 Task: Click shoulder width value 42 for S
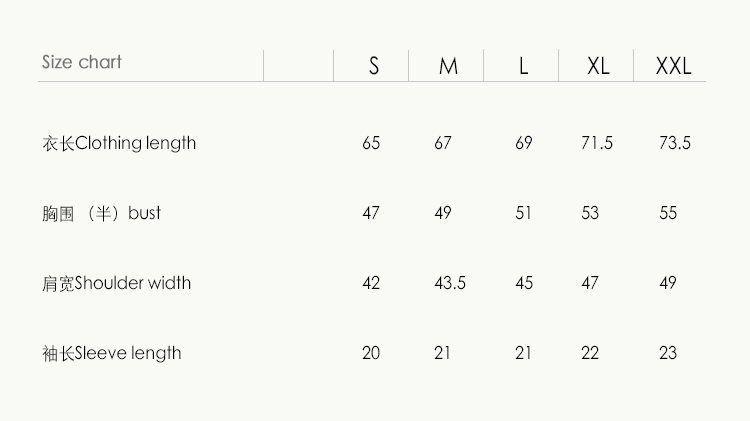tap(371, 283)
